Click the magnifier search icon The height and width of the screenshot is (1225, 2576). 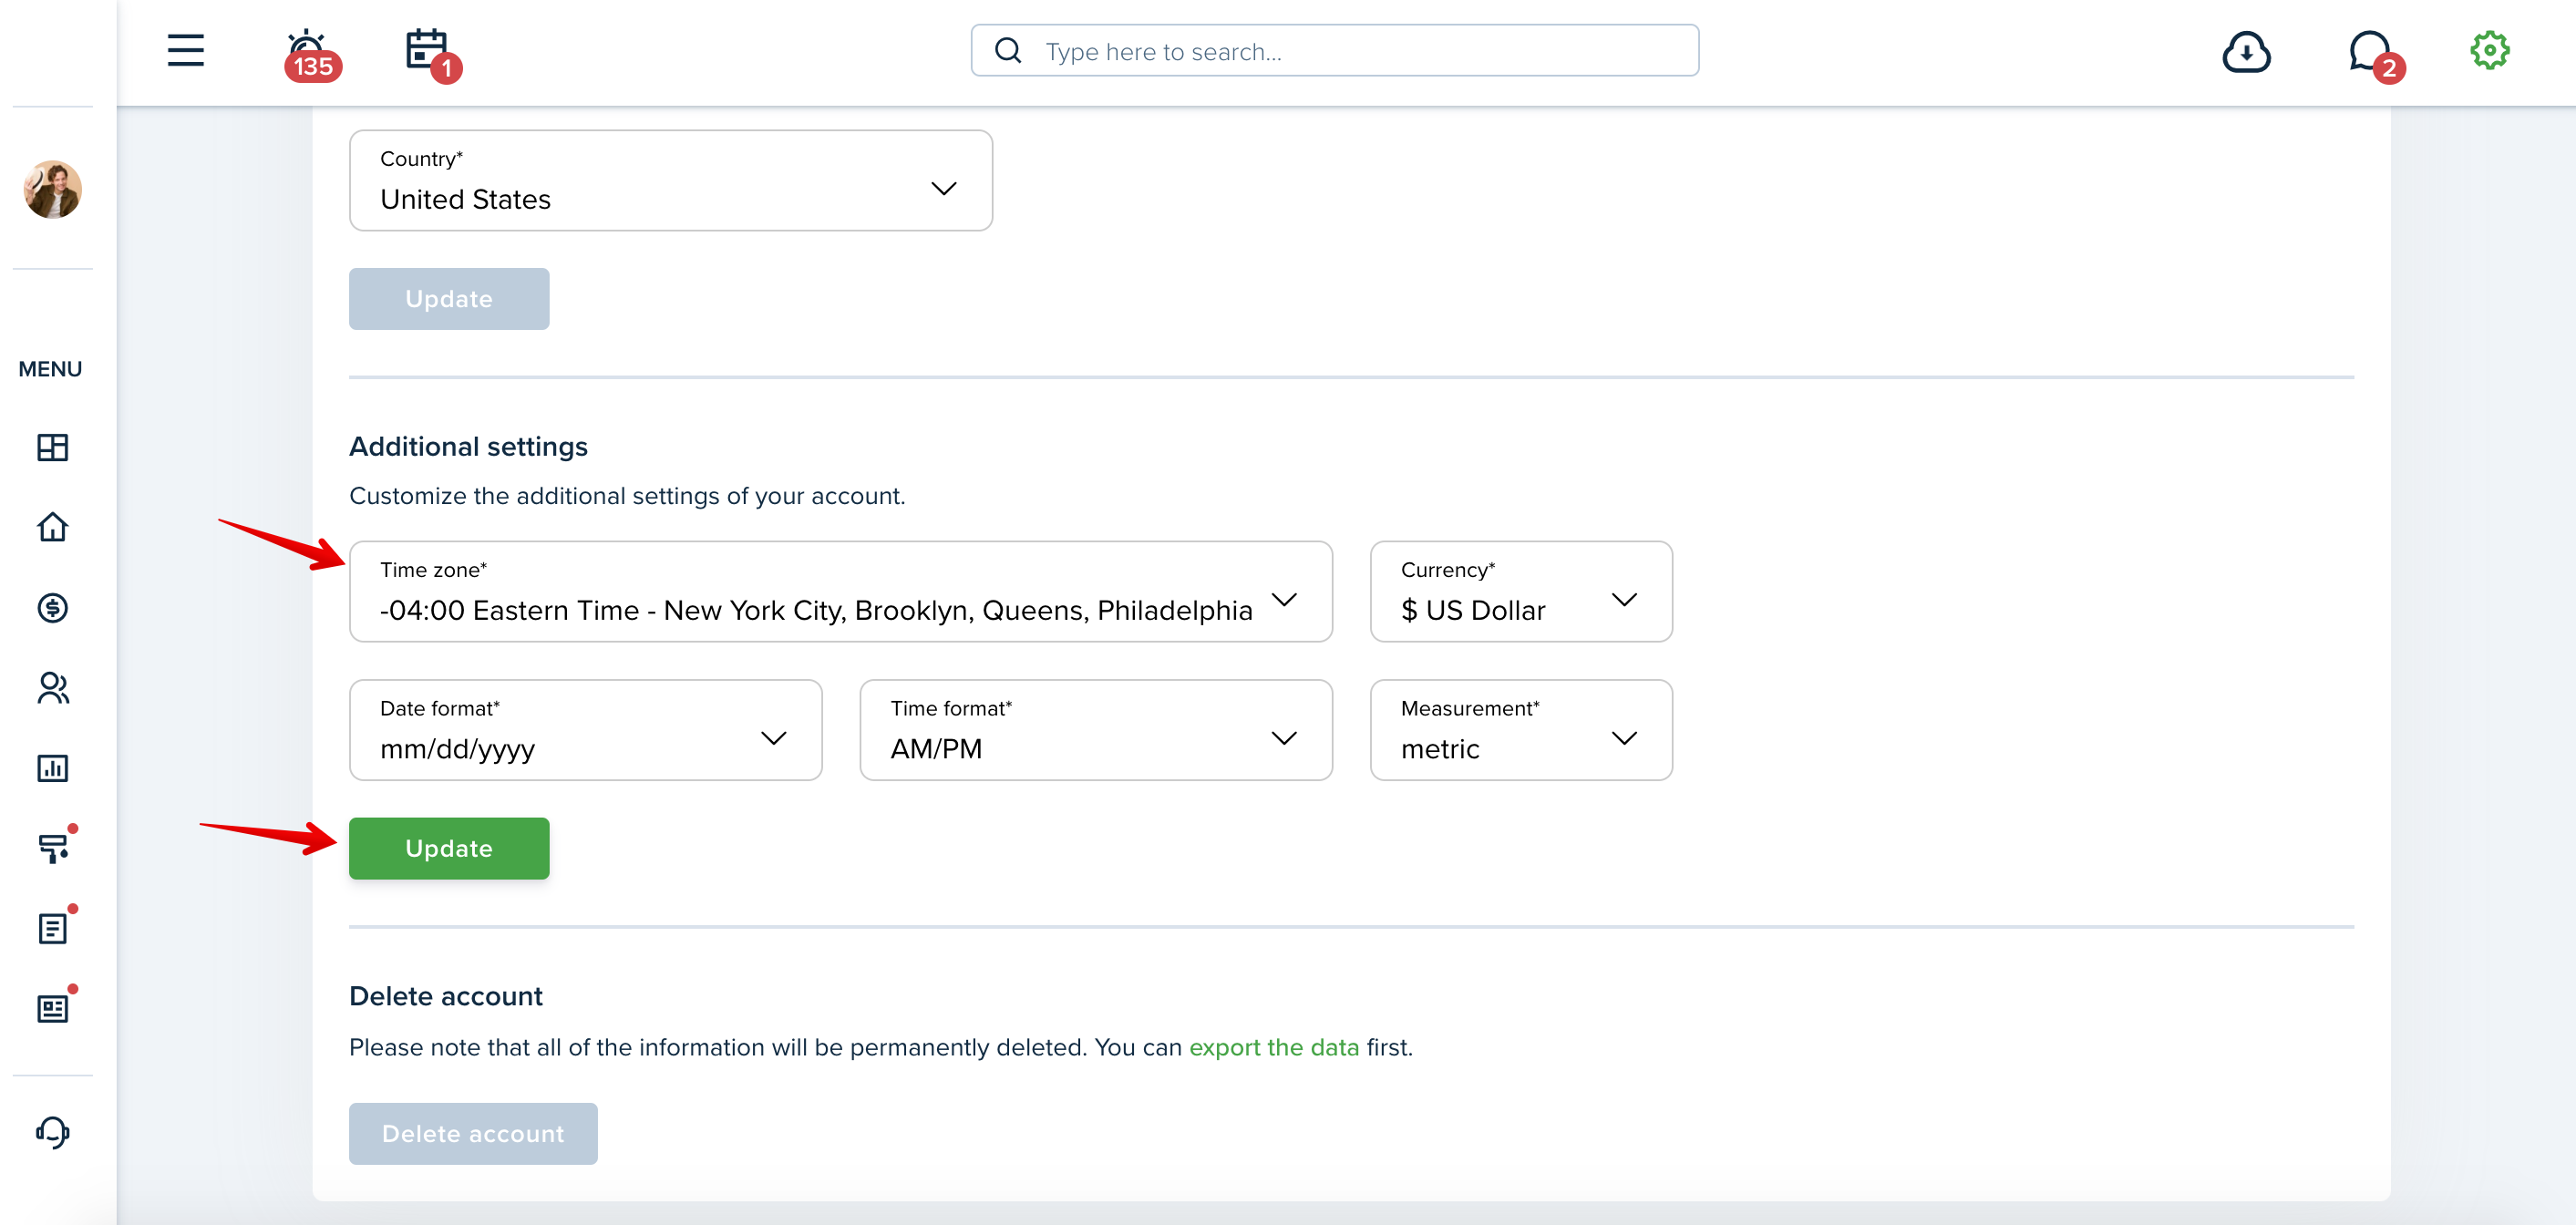click(1008, 51)
